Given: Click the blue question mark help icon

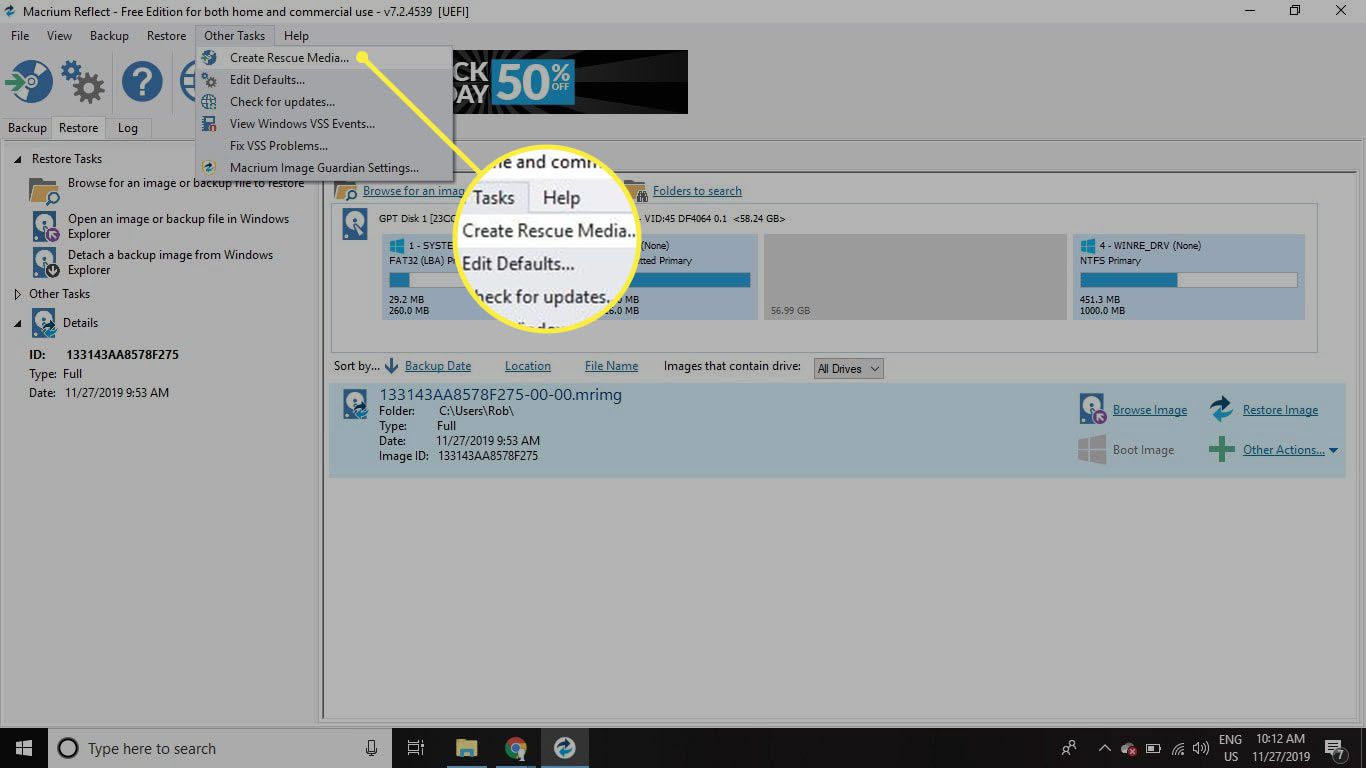Looking at the screenshot, I should point(142,81).
